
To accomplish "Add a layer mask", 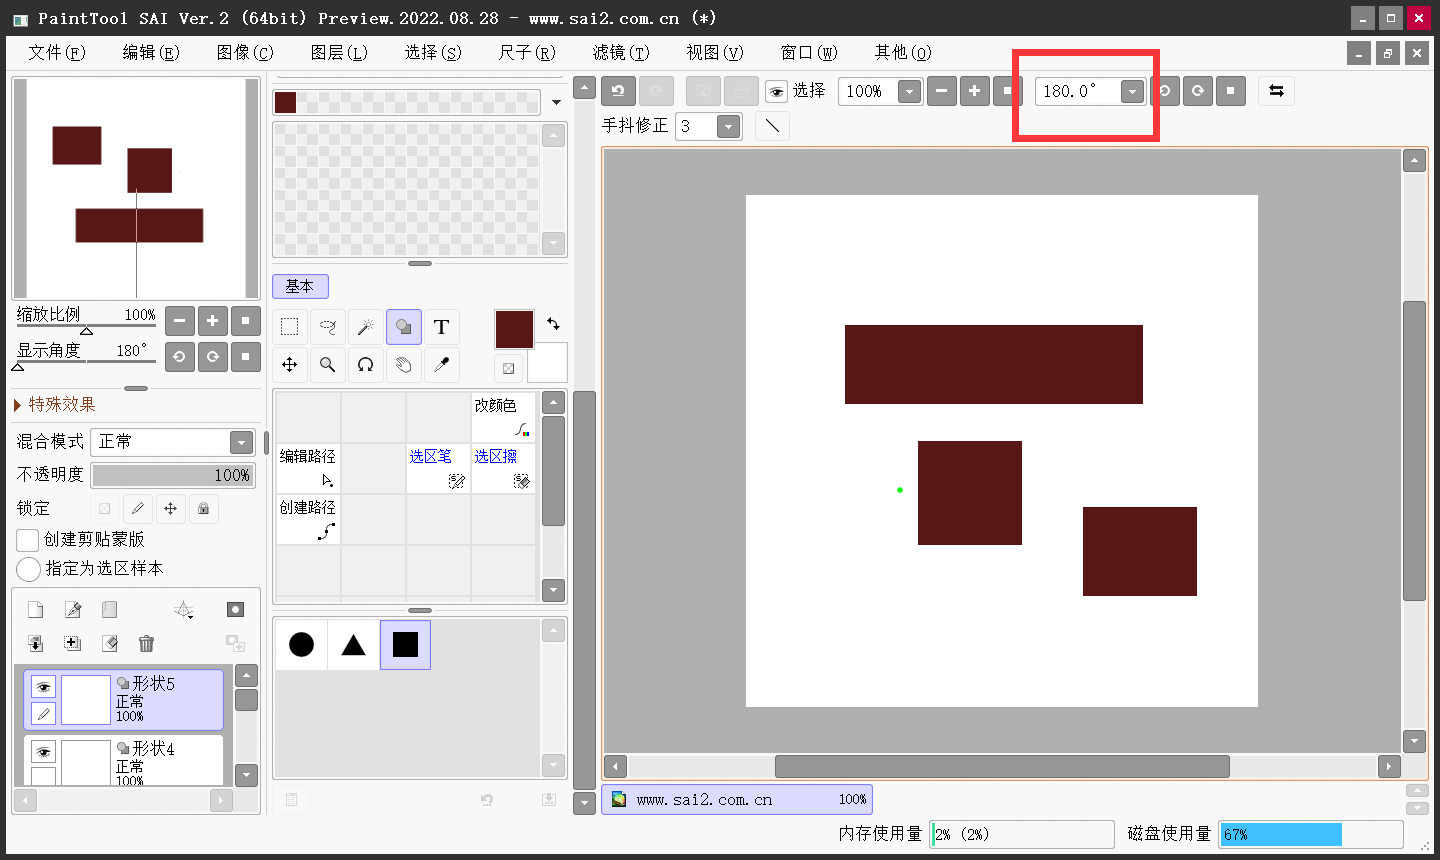I will tap(235, 610).
